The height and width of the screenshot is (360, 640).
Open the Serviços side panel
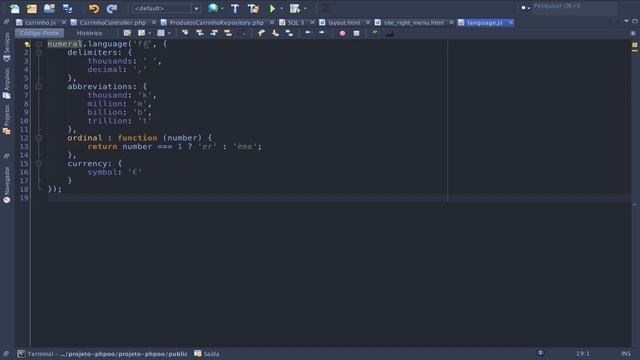(7, 47)
